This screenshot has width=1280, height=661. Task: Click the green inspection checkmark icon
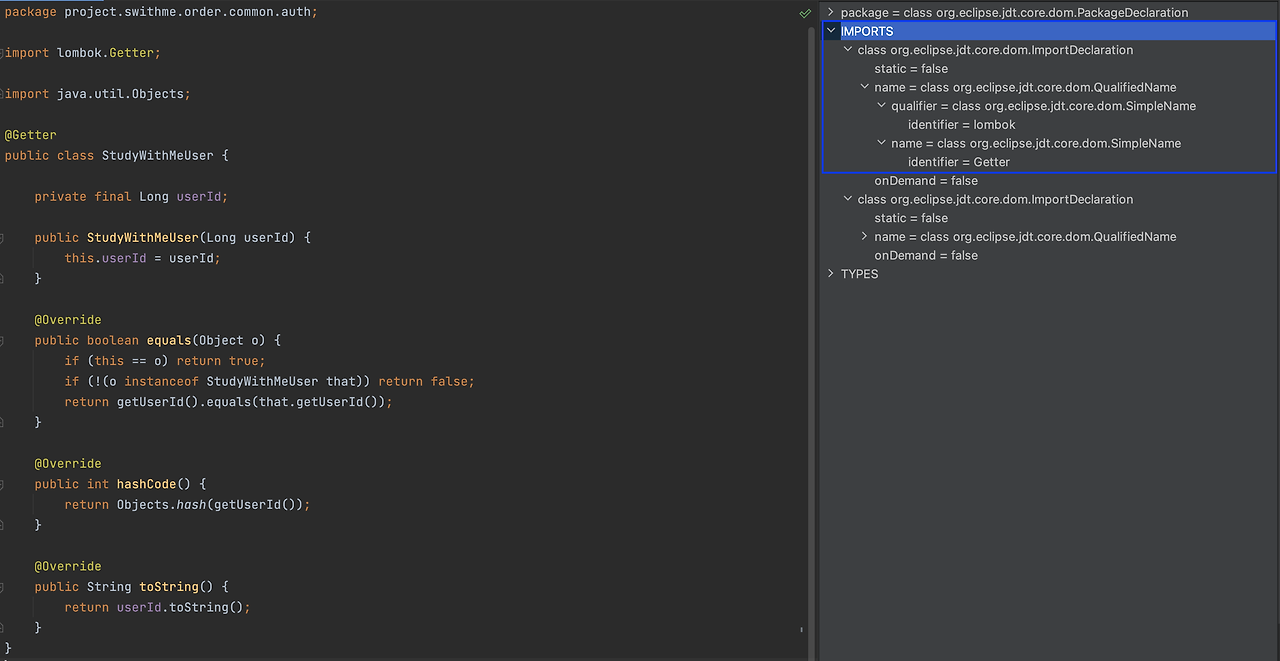[805, 14]
